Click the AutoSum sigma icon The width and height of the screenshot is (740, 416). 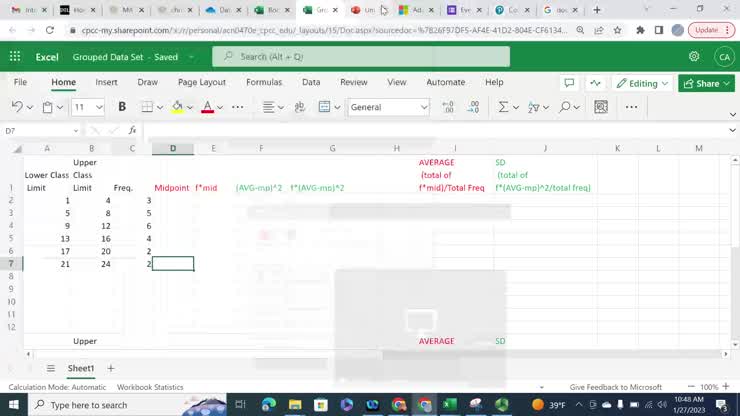pyautogui.click(x=503, y=107)
